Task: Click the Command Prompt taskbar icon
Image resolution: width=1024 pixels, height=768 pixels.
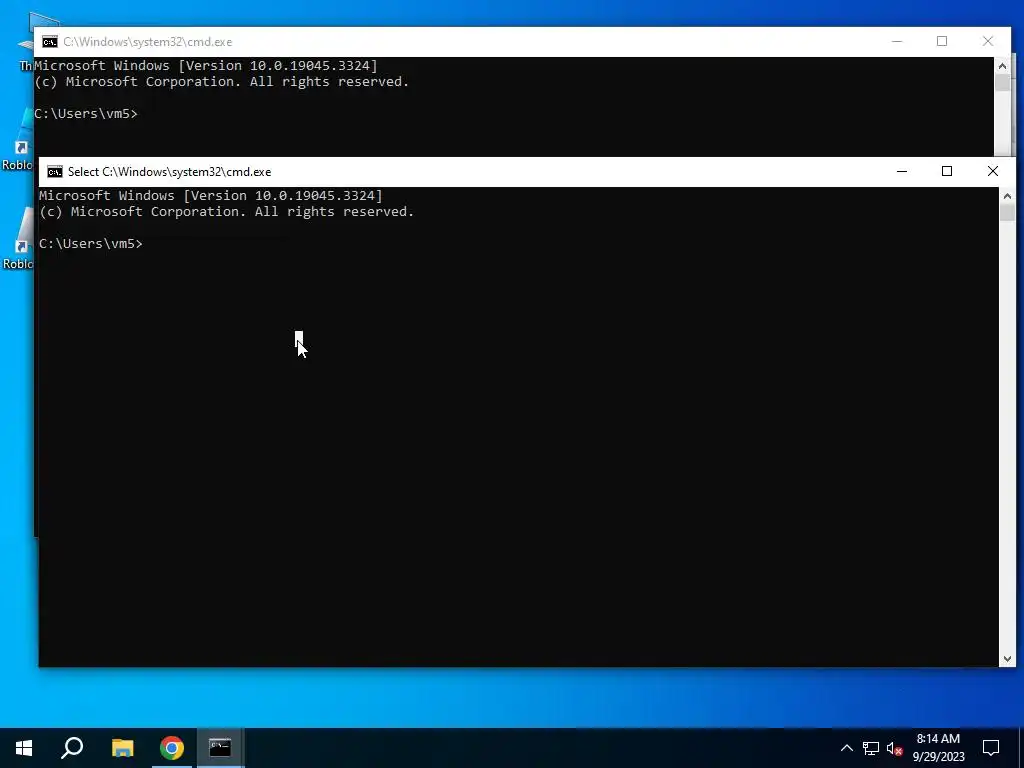Action: 220,748
